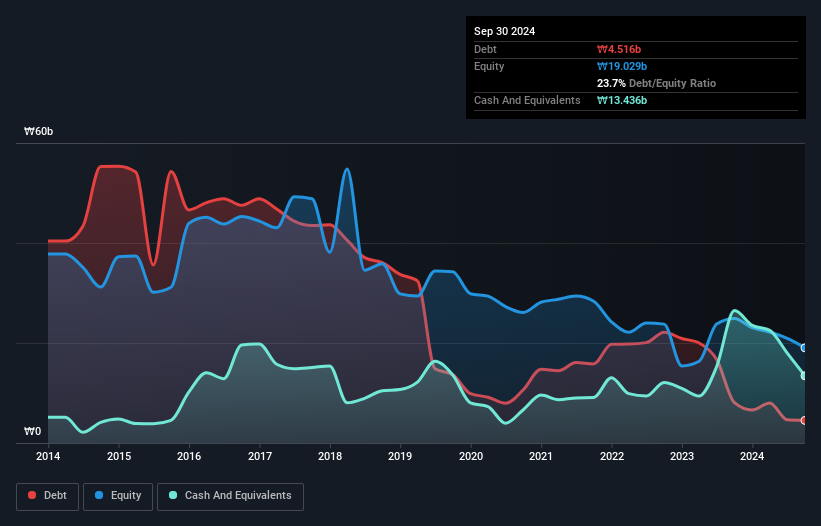The image size is (821, 526).
Task: Click tooltip Cash And Equivalents row label
Action: [x=527, y=100]
